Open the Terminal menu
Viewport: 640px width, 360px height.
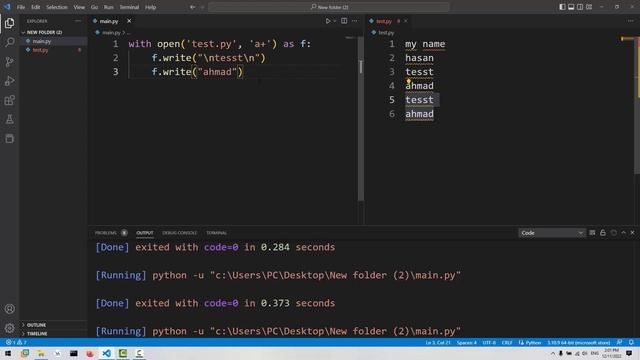coord(129,7)
